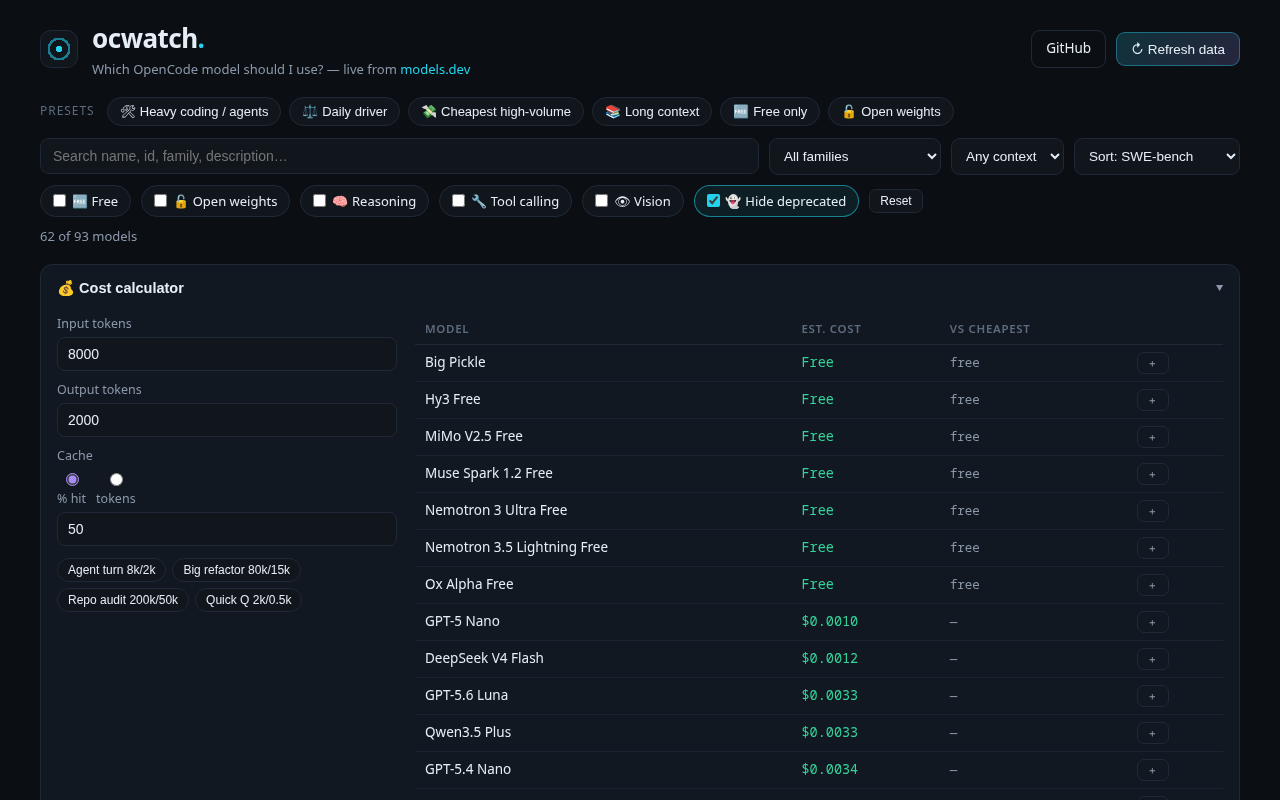Add Big Pickle with its plus button

[x=1152, y=363]
